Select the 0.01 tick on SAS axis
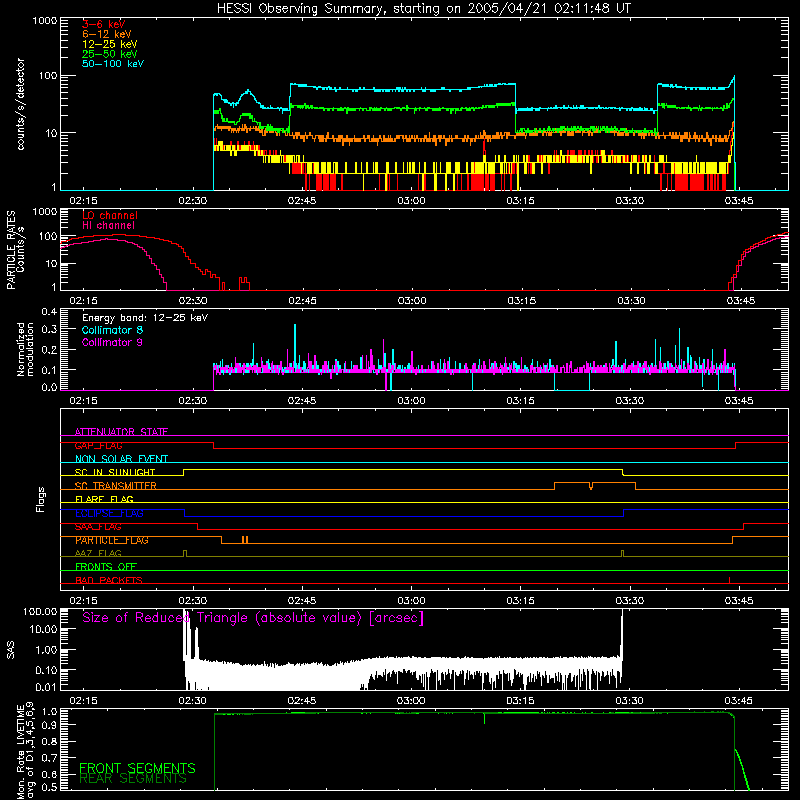This screenshot has height=800, width=800. (x=46, y=687)
